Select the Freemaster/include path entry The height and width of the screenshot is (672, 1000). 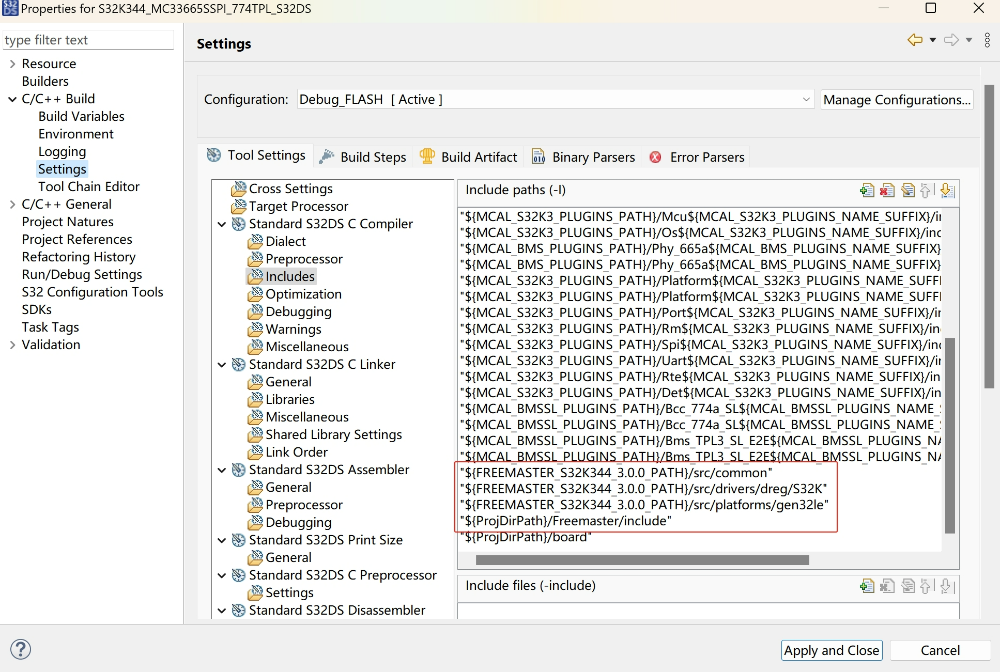[566, 521]
